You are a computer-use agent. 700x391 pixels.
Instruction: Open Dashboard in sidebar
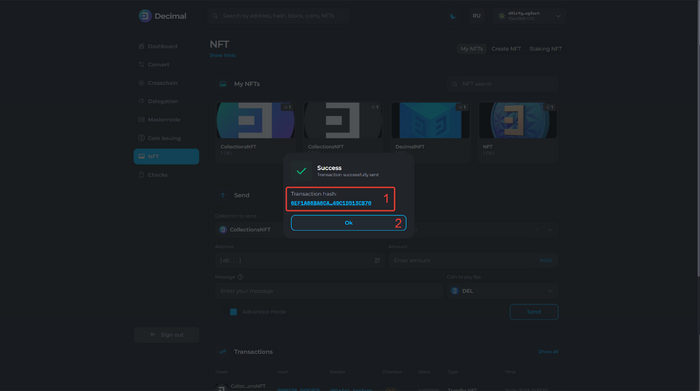(x=162, y=46)
